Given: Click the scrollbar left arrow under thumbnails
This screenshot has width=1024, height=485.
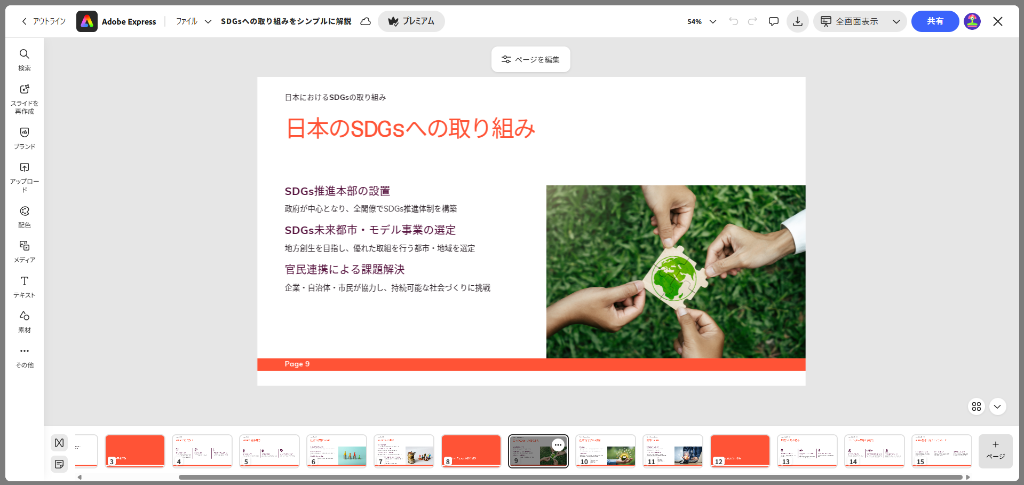Looking at the screenshot, I should 80,477.
